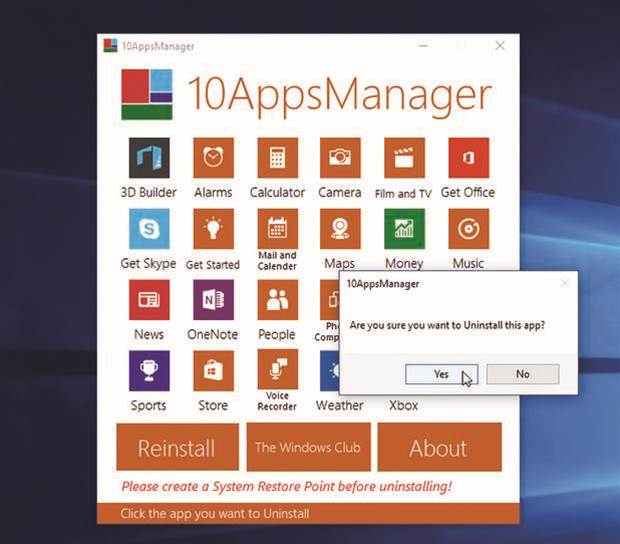Click the 'Click the app you want to Uninstall' status

(215, 514)
